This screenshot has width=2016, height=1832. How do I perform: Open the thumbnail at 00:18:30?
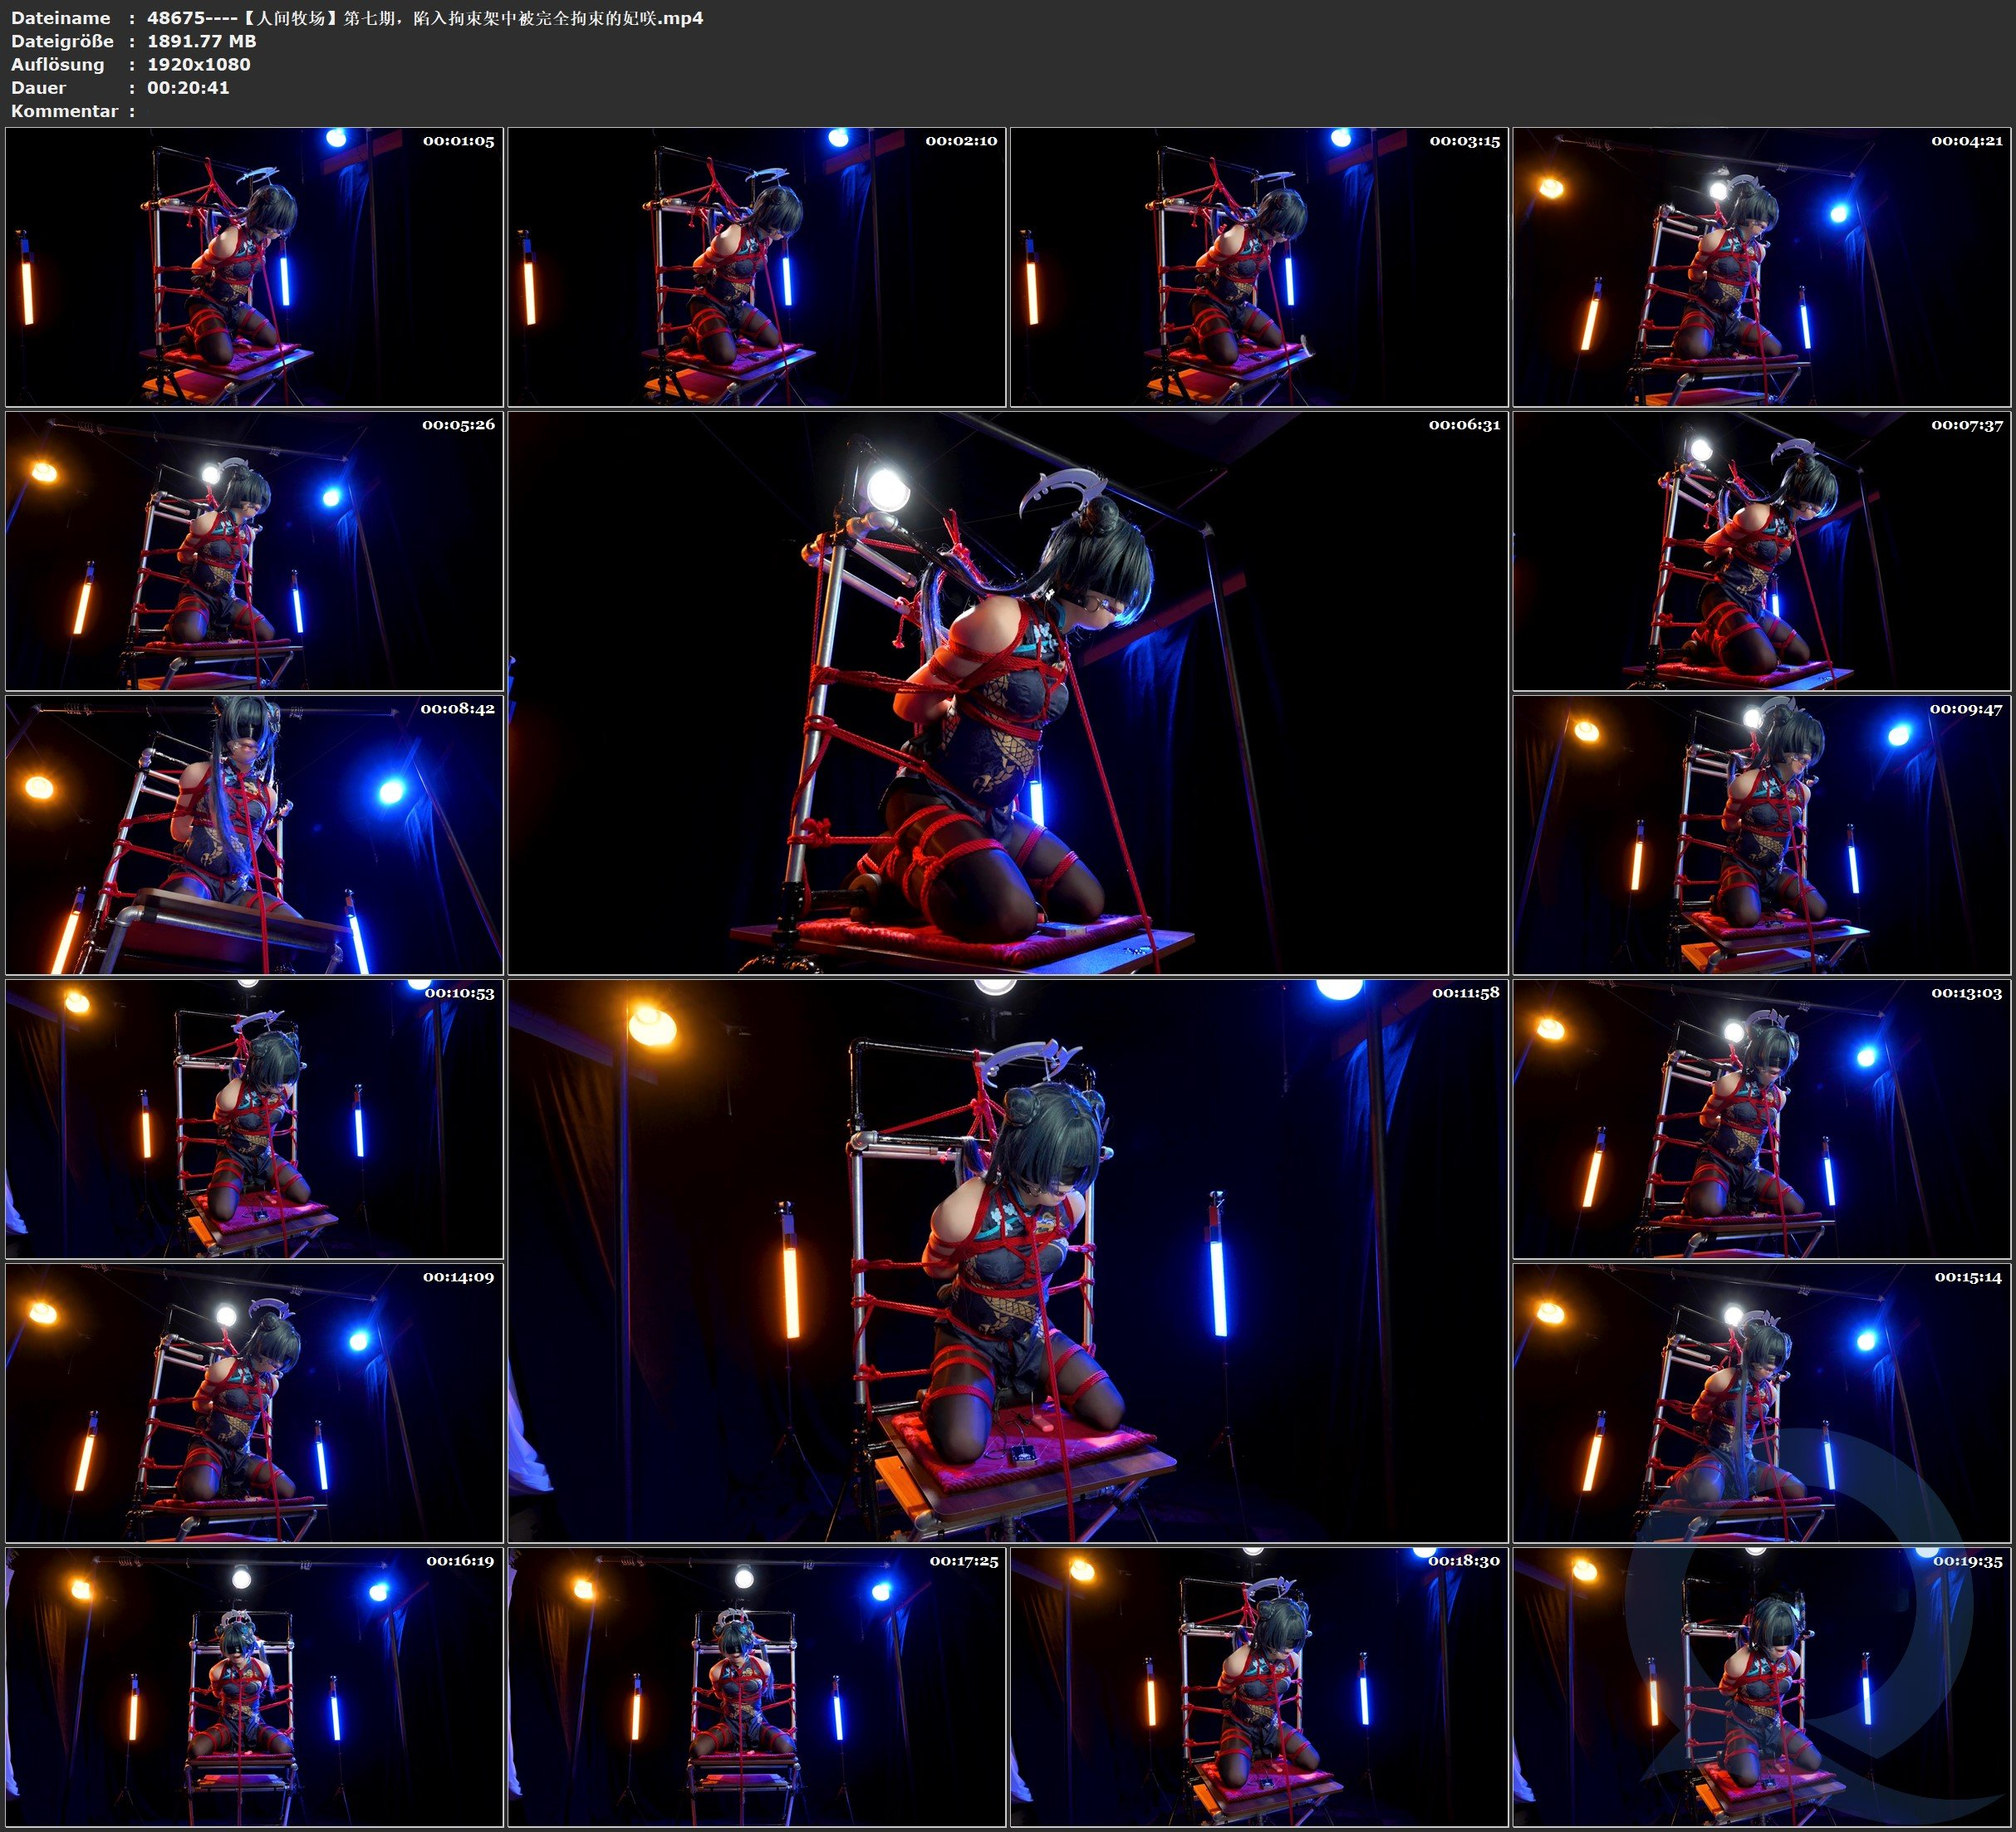pos(1259,1687)
